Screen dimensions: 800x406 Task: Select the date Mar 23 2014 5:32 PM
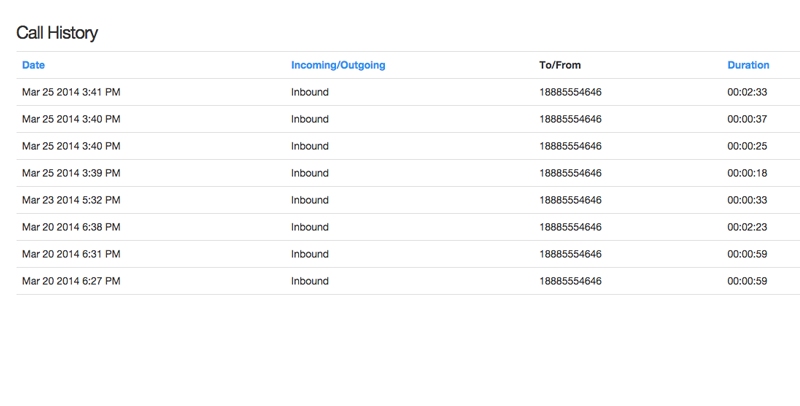(x=71, y=200)
